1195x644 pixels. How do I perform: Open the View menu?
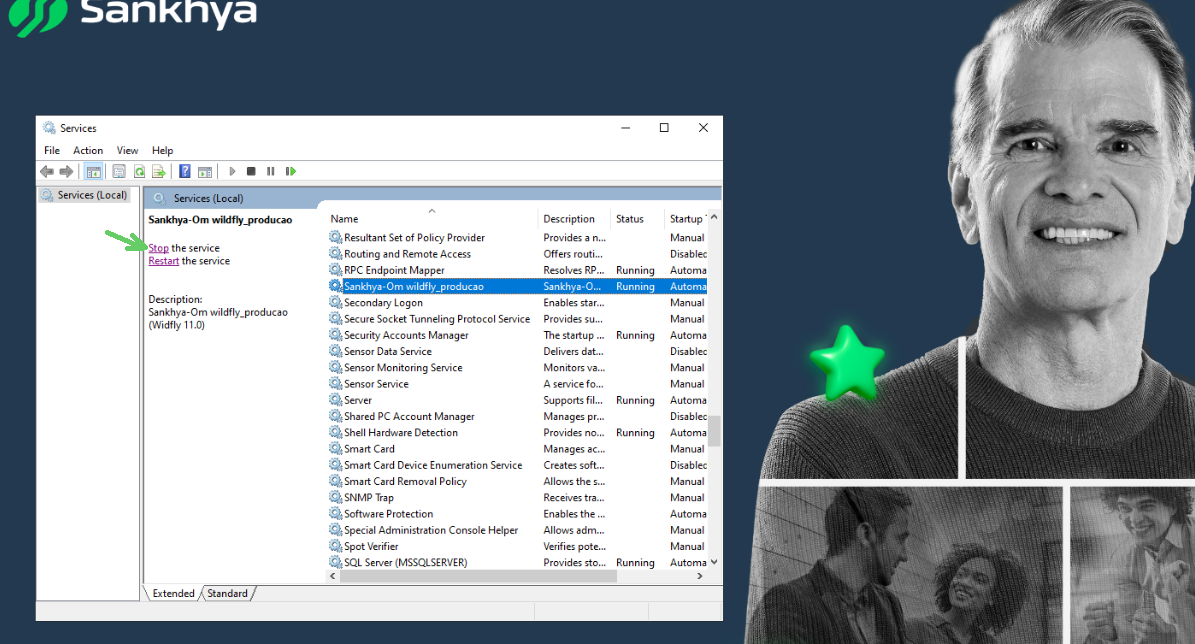click(x=127, y=150)
